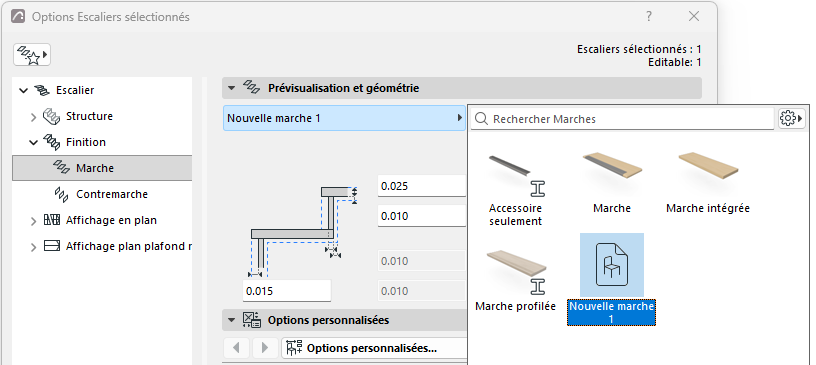This screenshot has height=365, width=816.
Task: Click the Rechercher Marches search field
Action: click(622, 119)
